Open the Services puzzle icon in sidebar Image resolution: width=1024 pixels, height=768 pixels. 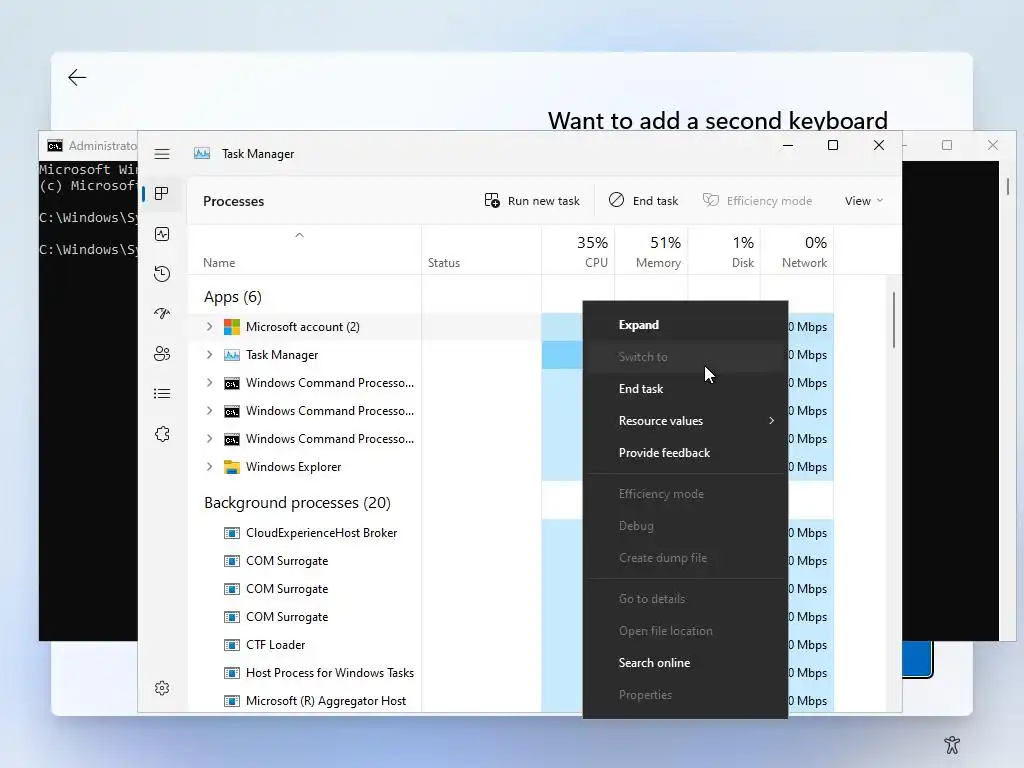tap(162, 434)
